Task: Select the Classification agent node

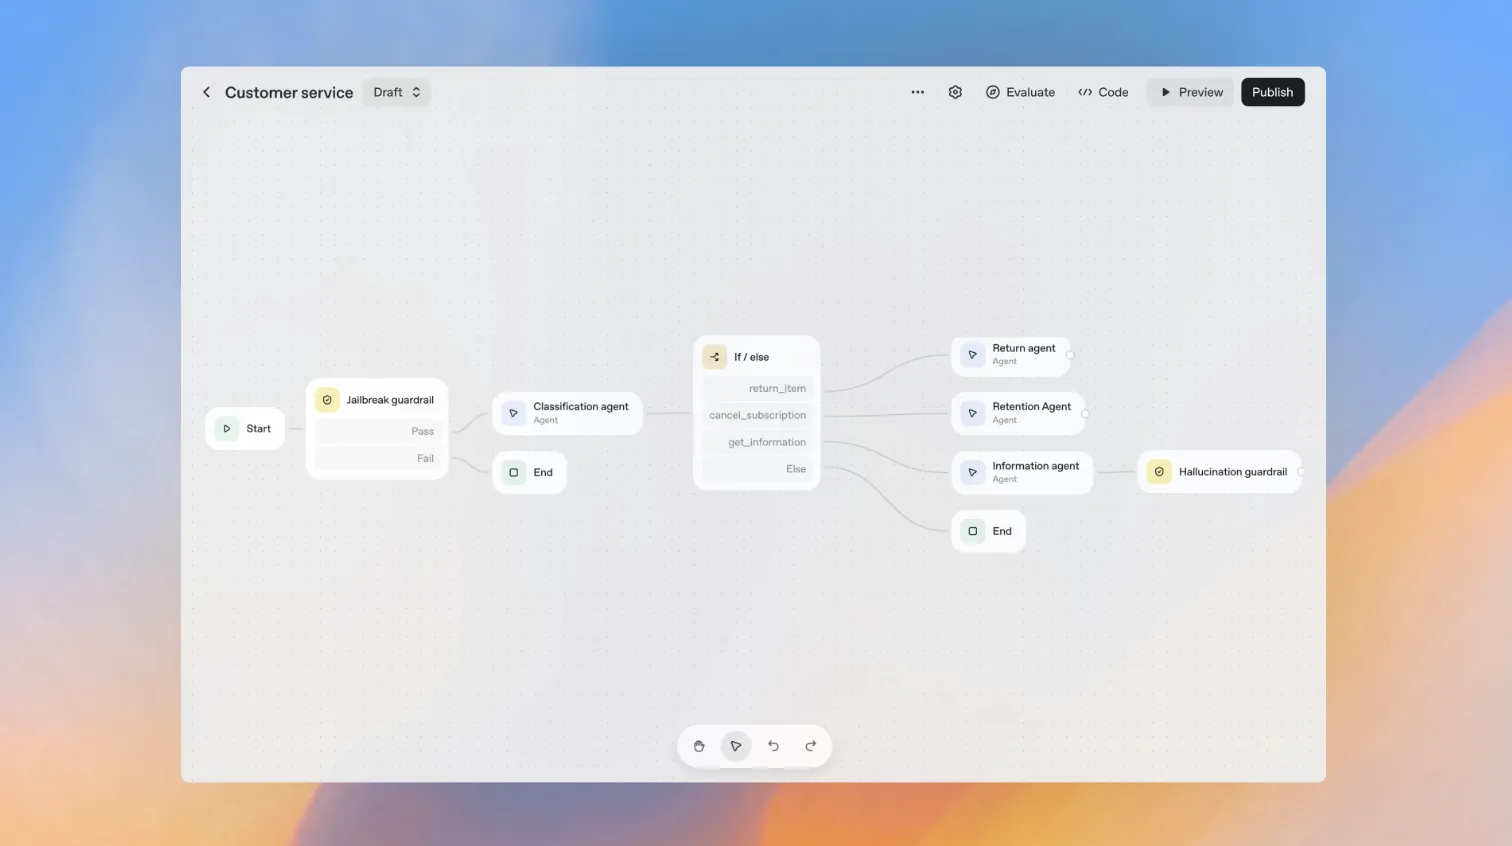Action: tap(568, 413)
